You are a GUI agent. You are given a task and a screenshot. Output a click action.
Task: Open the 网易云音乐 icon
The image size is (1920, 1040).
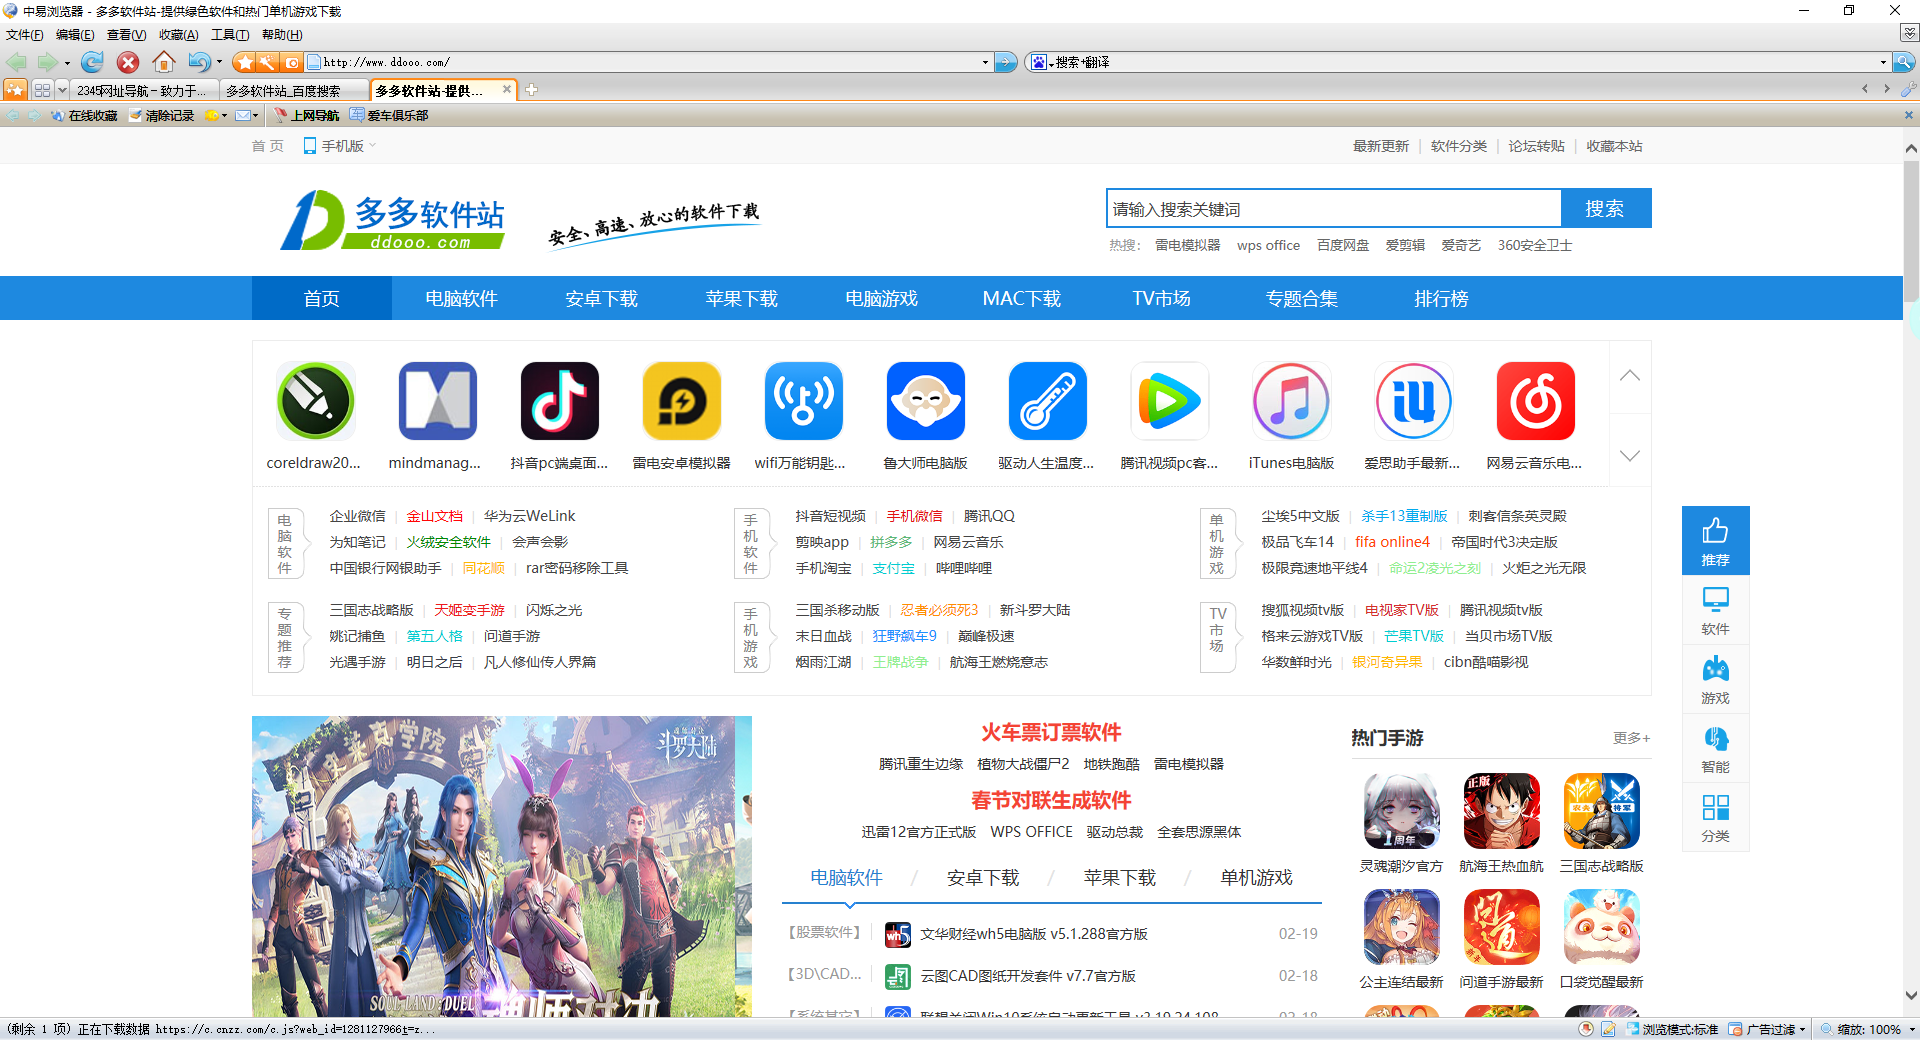(x=1535, y=401)
